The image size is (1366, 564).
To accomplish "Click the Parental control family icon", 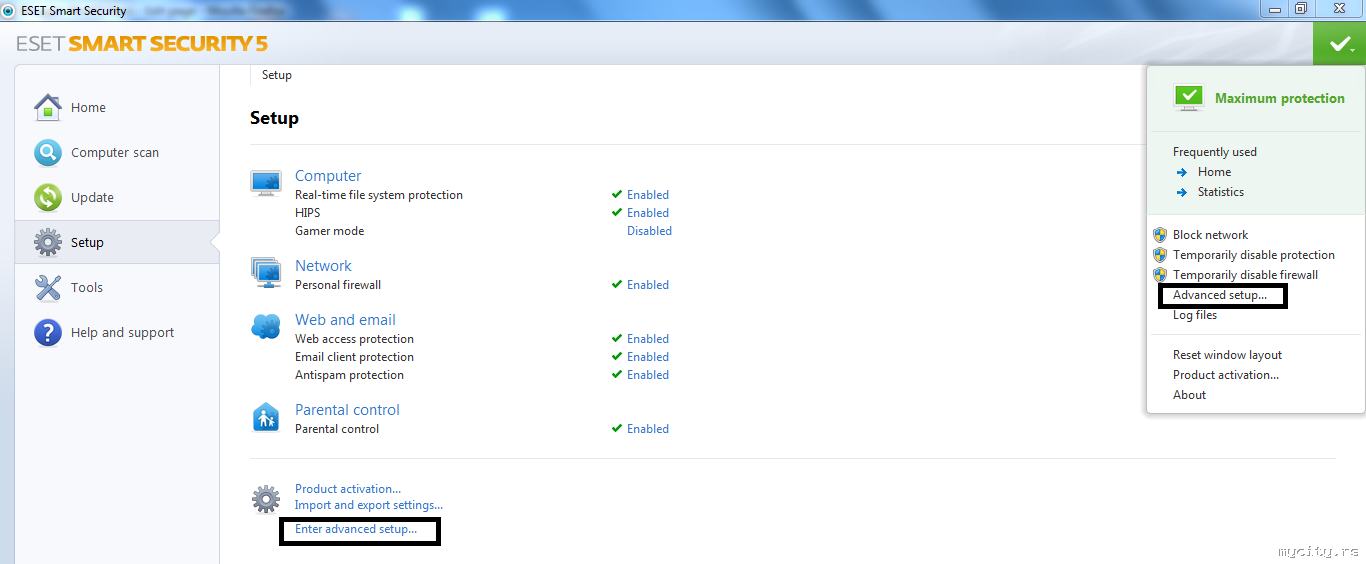I will pyautogui.click(x=266, y=417).
